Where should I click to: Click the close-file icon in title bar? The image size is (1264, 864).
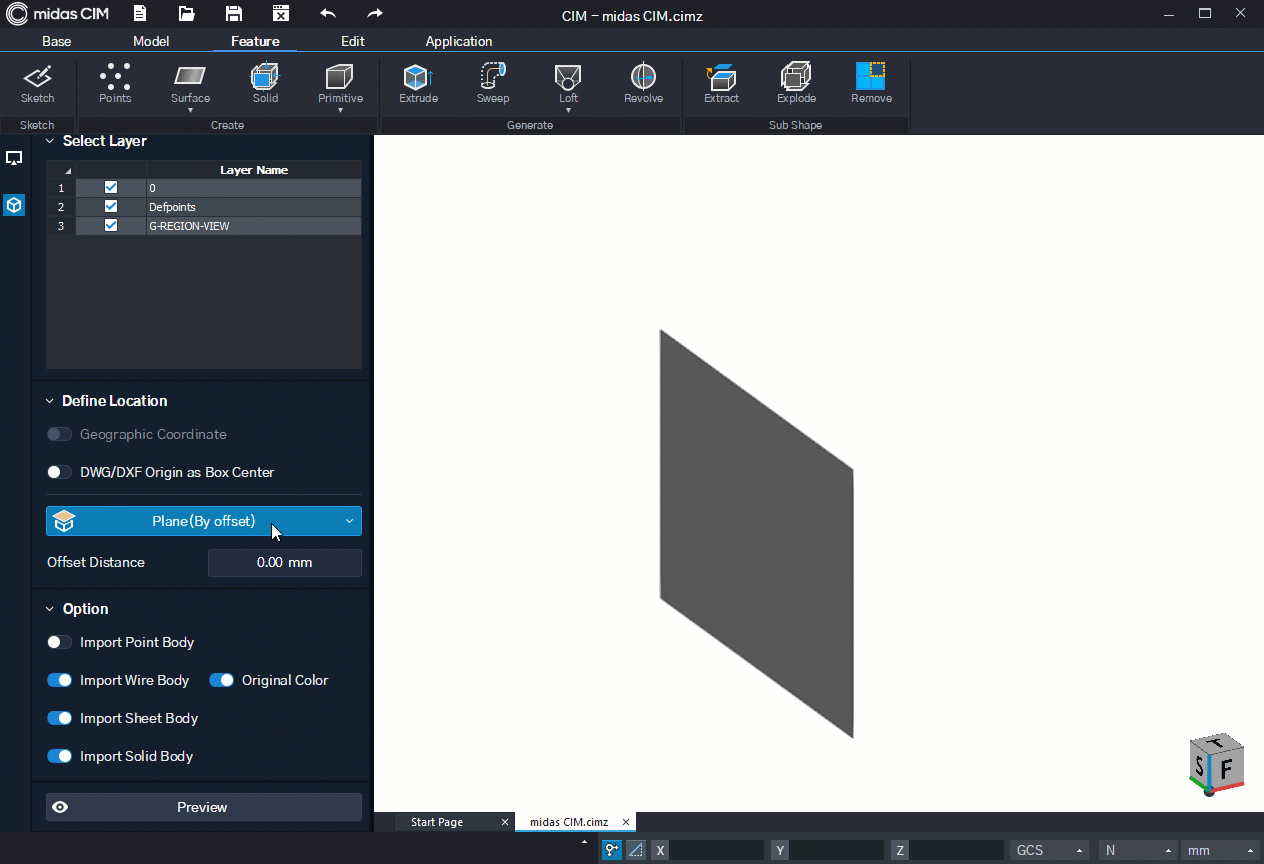click(x=281, y=14)
